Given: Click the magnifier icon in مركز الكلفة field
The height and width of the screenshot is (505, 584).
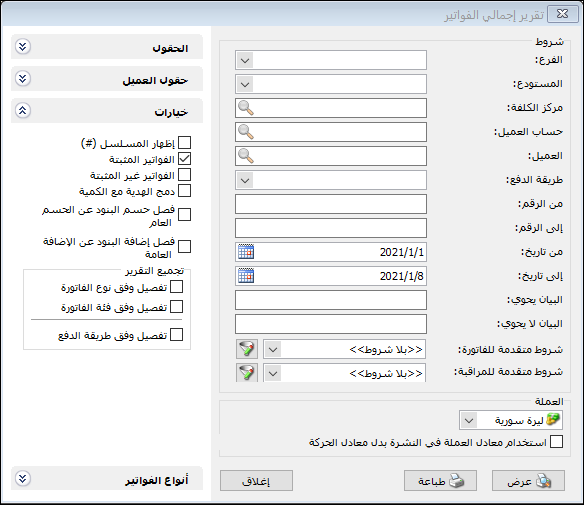Looking at the screenshot, I should (x=246, y=108).
